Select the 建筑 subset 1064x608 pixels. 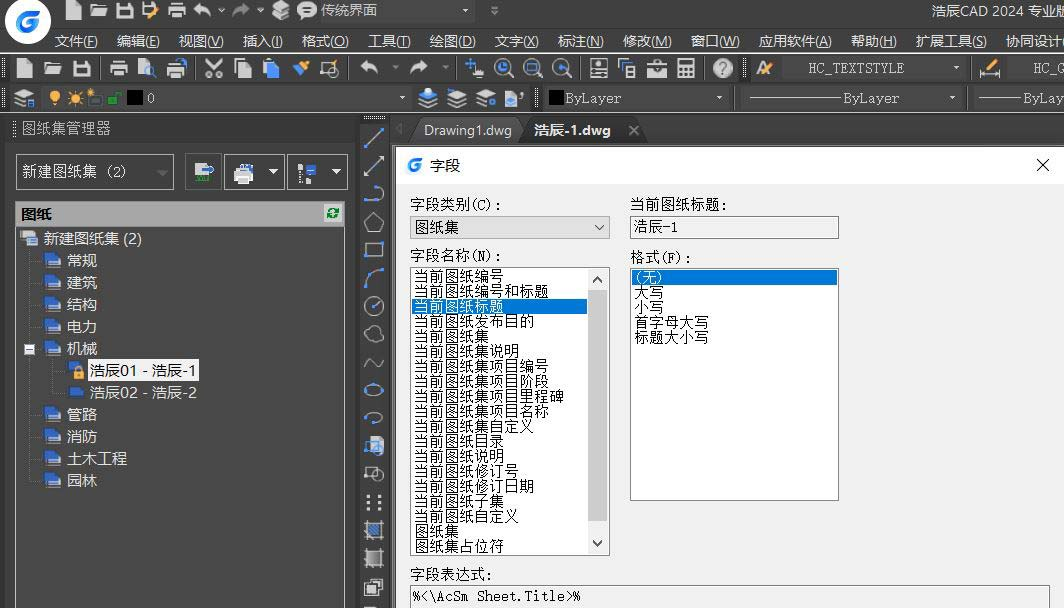(81, 283)
